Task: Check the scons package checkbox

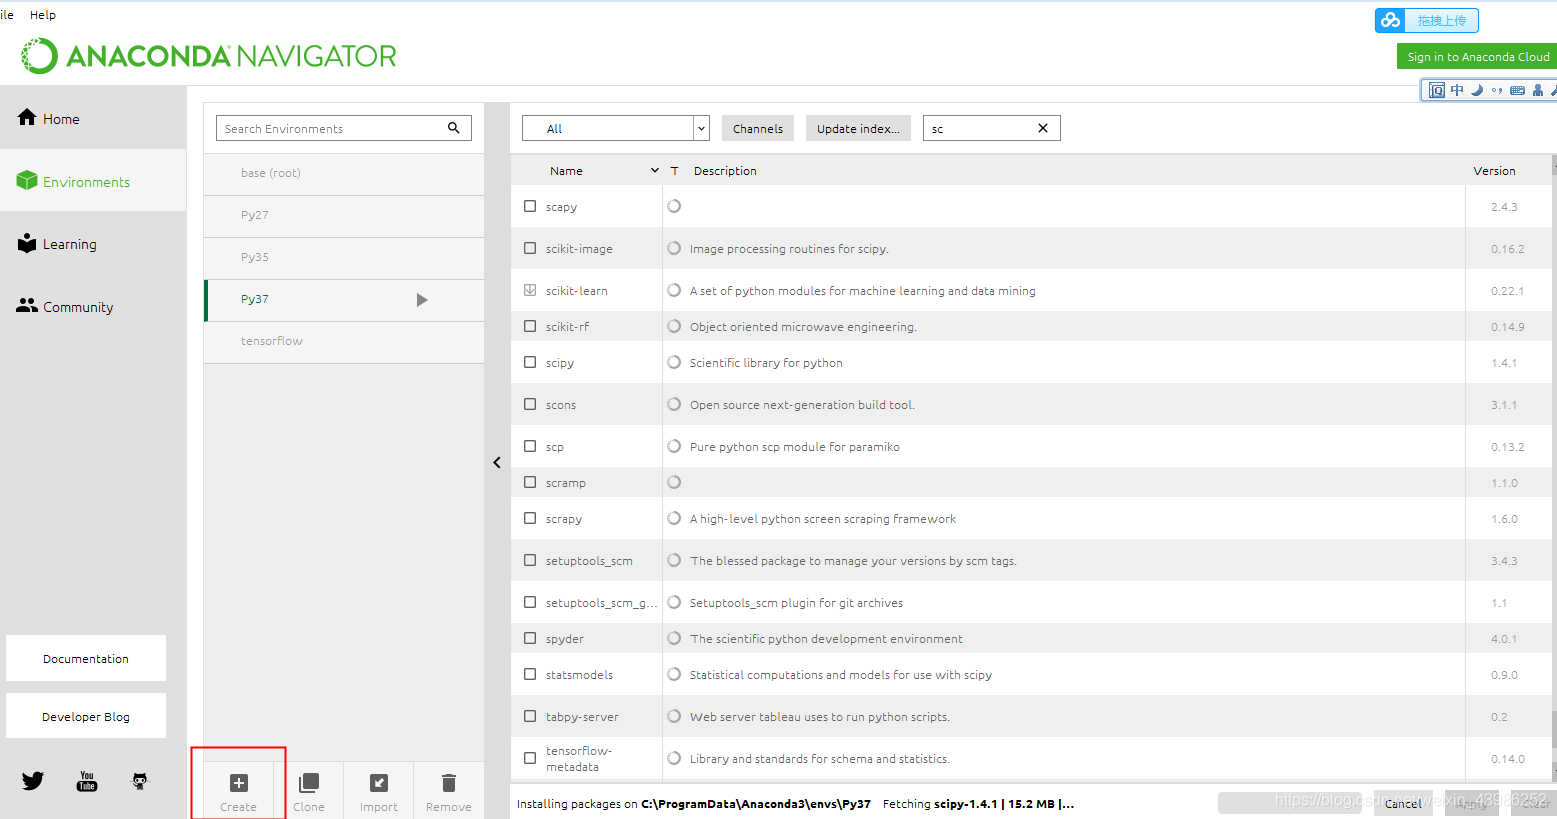Action: 530,404
